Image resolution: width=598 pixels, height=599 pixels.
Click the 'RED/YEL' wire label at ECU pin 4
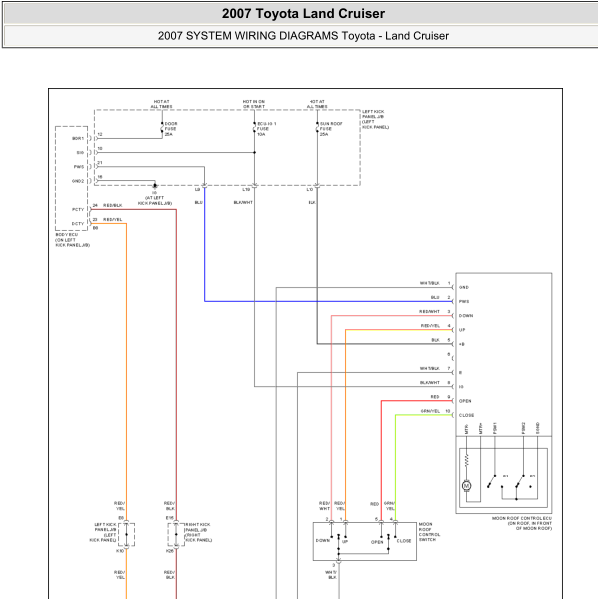430,326
